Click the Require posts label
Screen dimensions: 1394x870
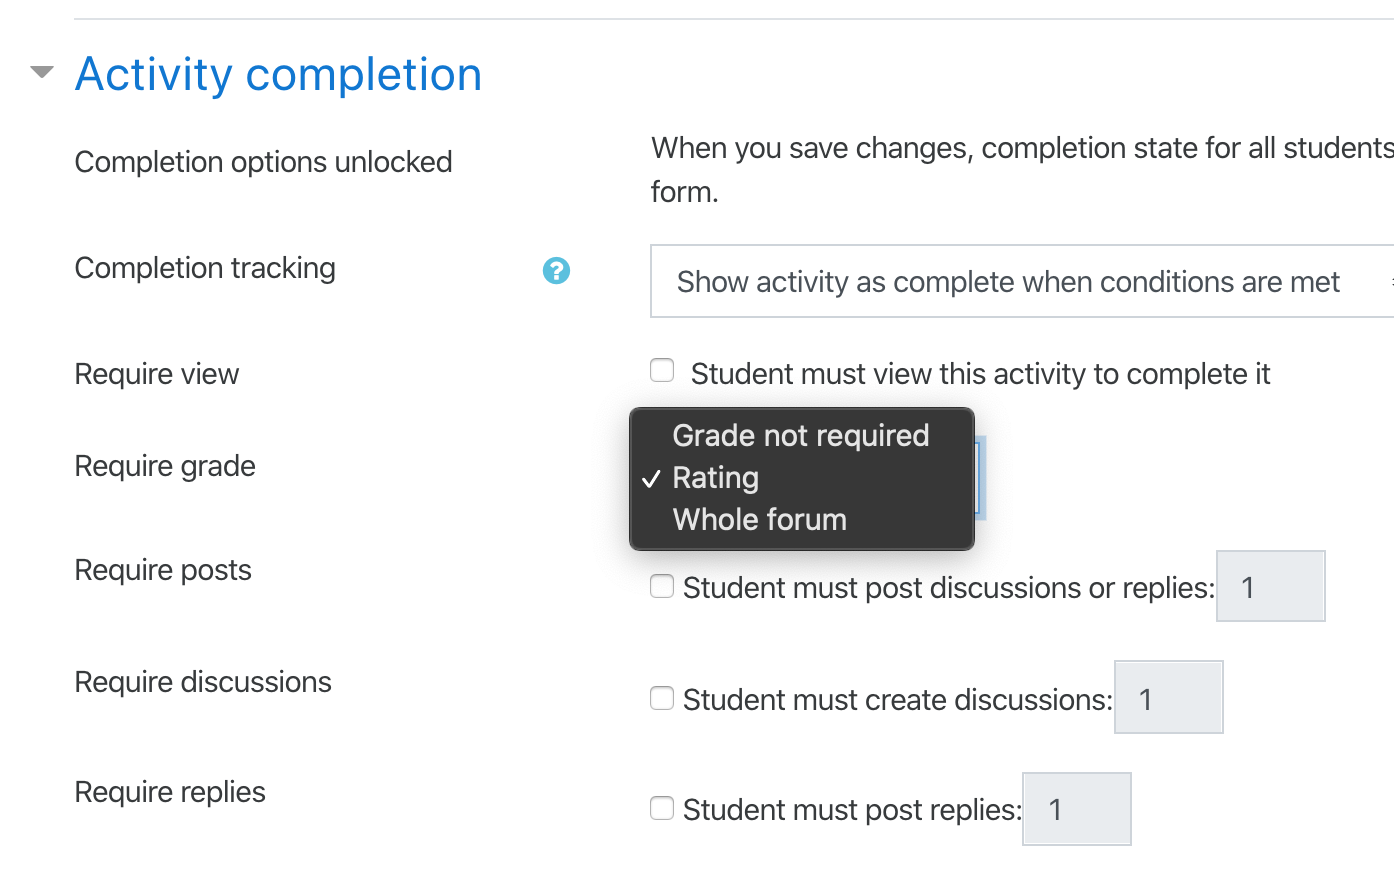(163, 570)
